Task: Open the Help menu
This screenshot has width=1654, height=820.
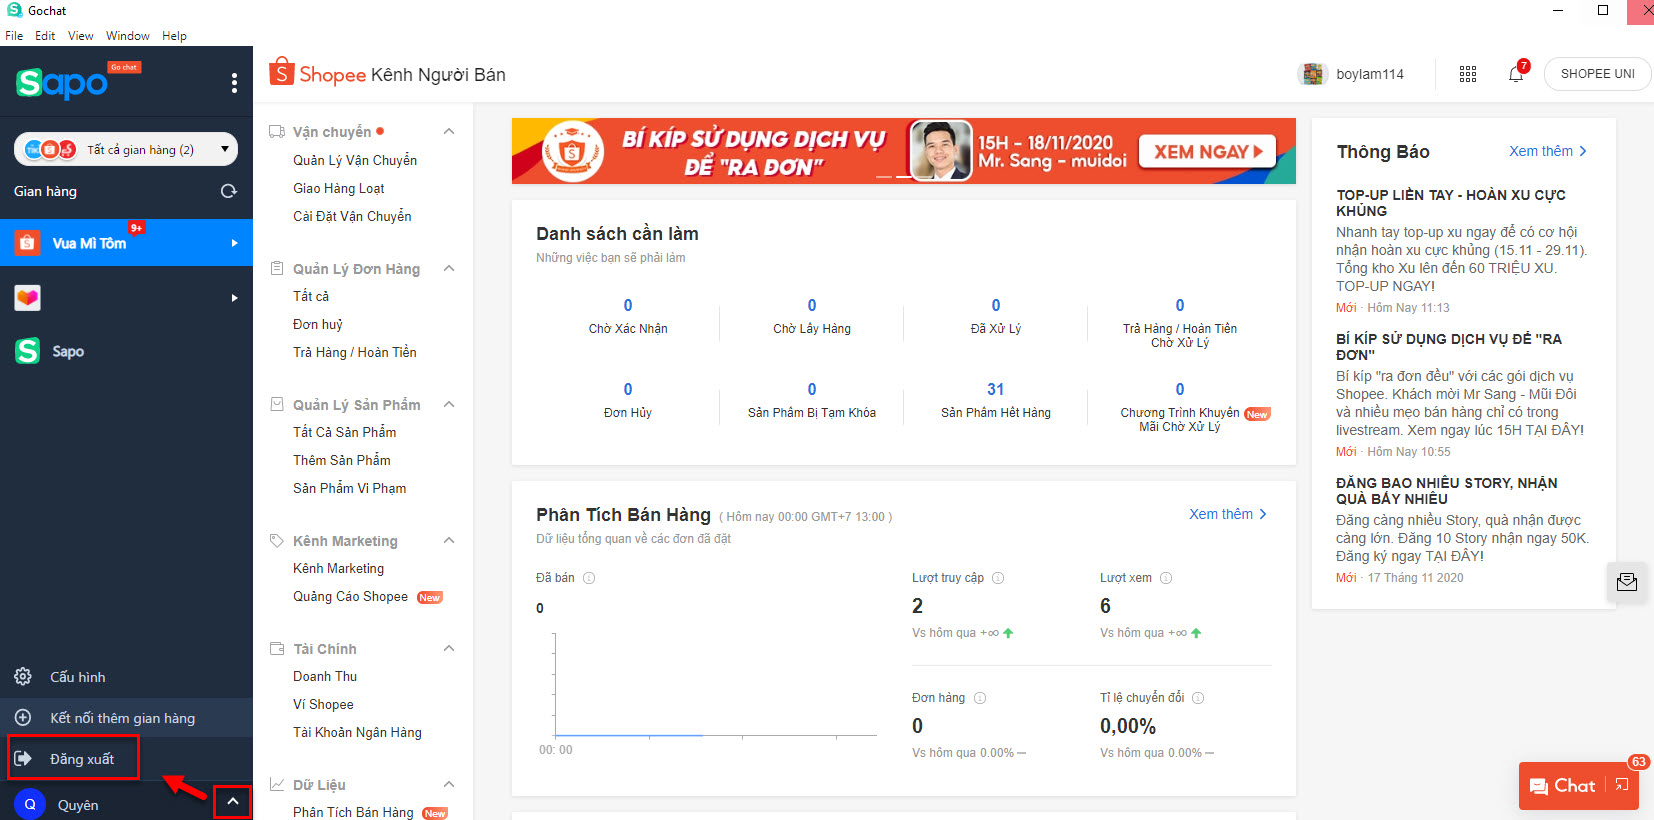Action: point(174,36)
